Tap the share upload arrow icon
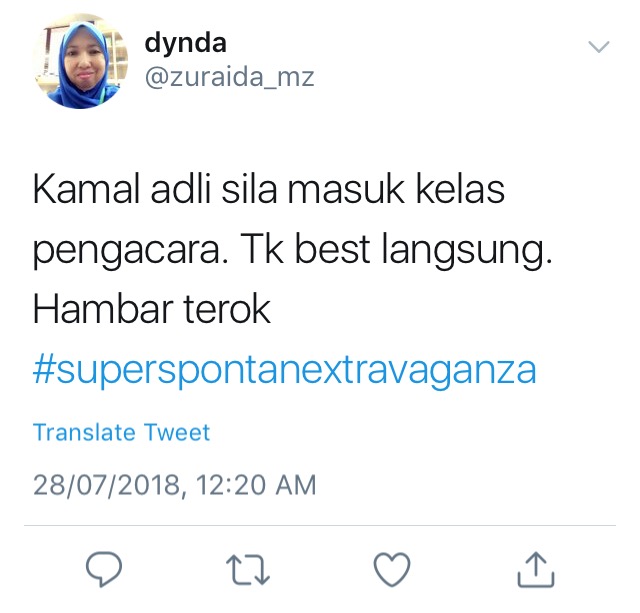 coord(536,569)
